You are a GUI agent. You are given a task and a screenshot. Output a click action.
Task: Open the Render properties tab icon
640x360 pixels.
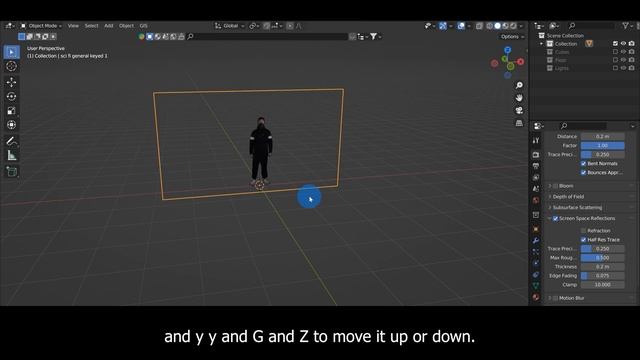pyautogui.click(x=536, y=155)
